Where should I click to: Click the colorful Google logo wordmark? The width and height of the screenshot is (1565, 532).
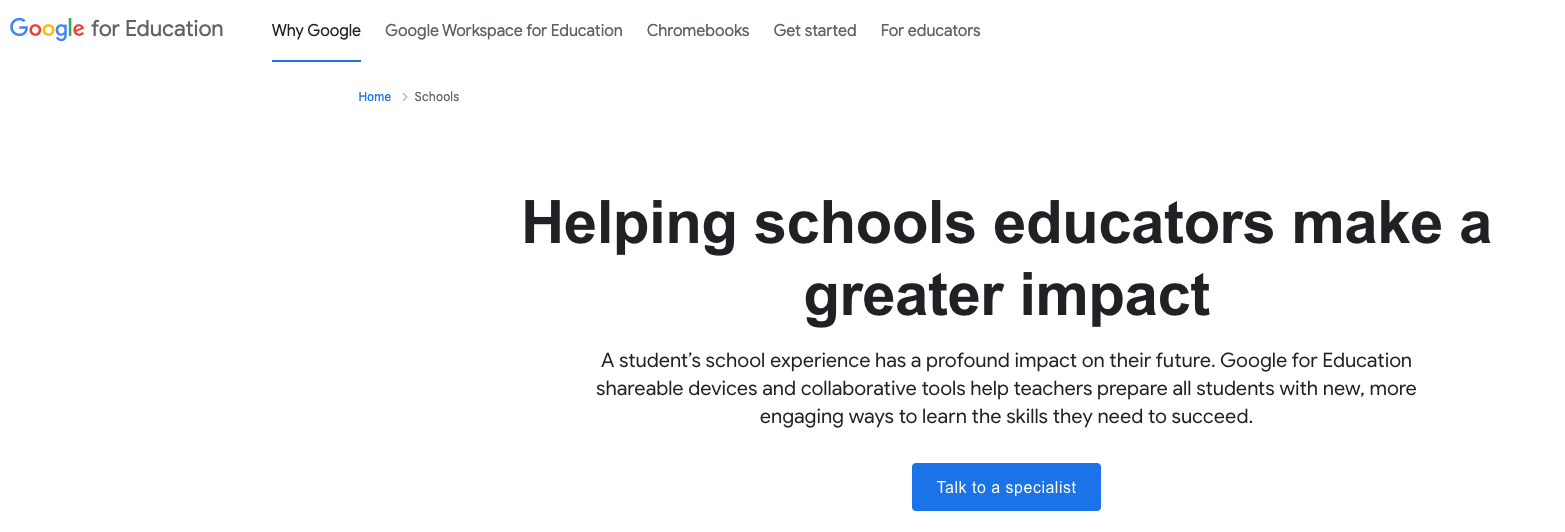pos(47,30)
